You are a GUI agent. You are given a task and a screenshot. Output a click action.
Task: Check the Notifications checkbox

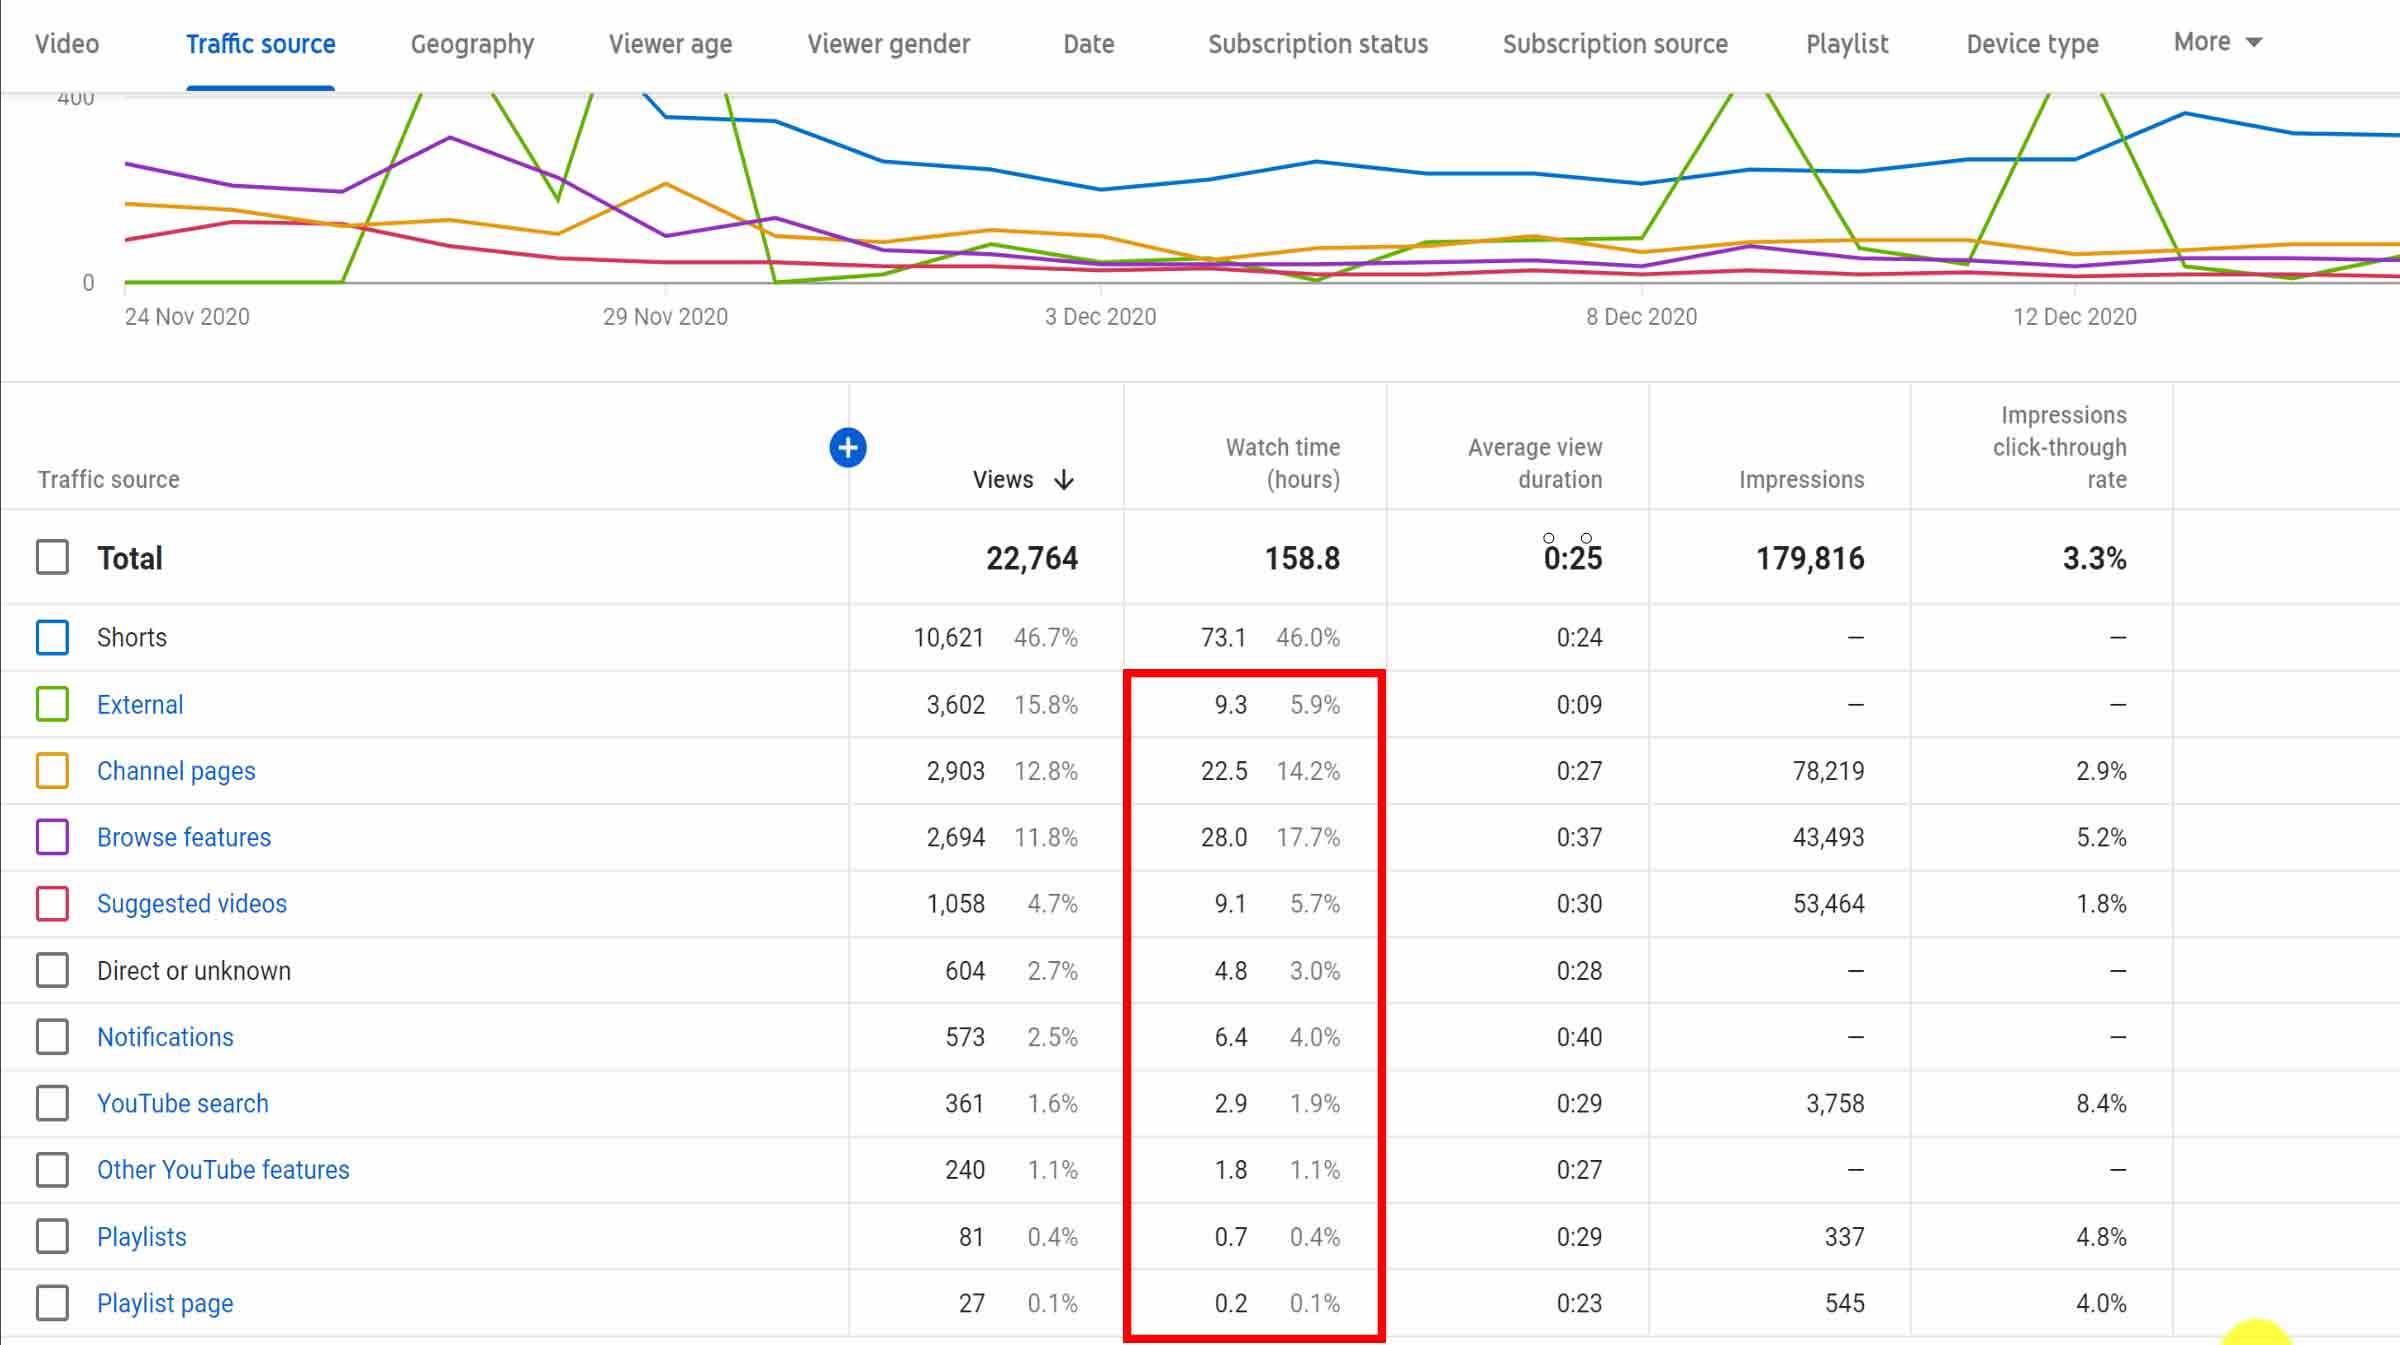coord(52,1037)
